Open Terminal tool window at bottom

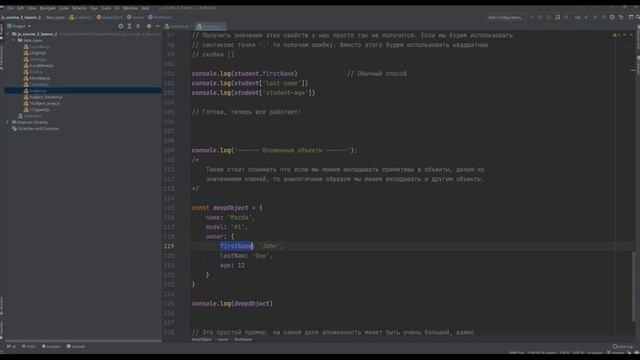[x=76, y=347]
